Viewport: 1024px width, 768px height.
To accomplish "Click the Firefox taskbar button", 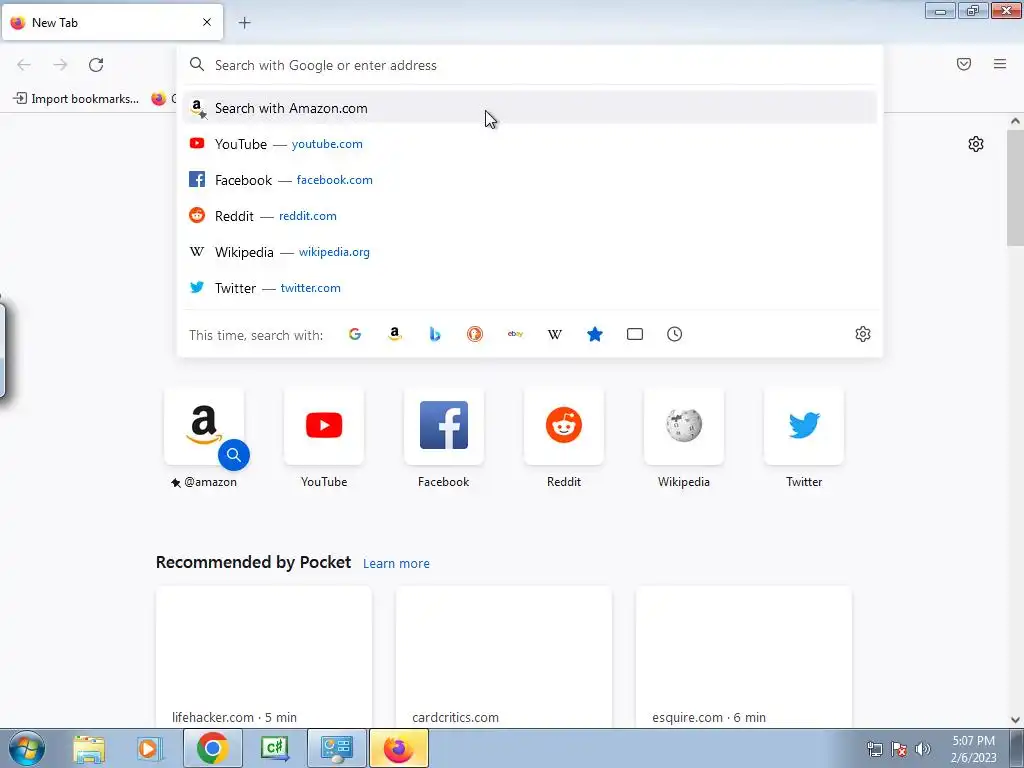I will (399, 748).
